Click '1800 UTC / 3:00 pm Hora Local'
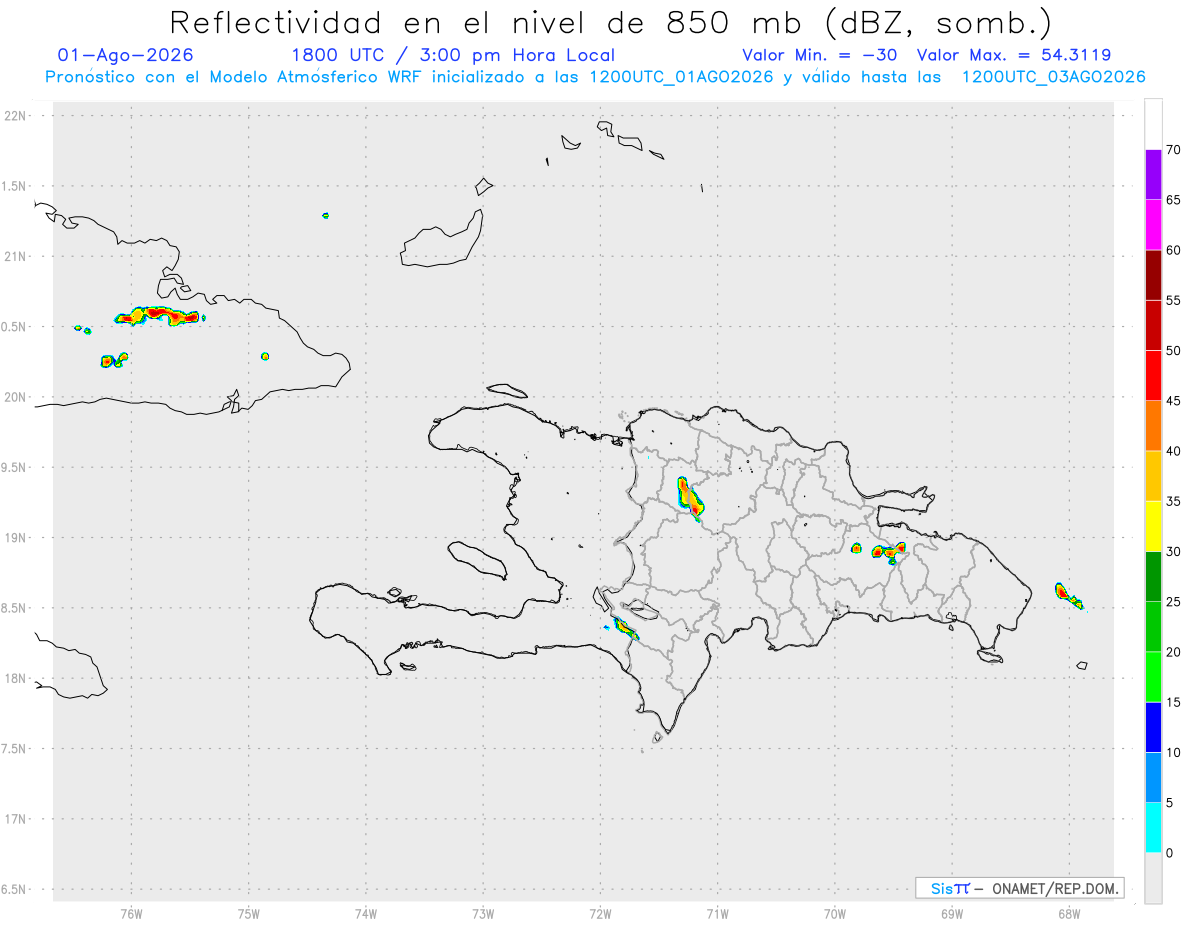Screen dimensions: 1200x927 tap(453, 55)
